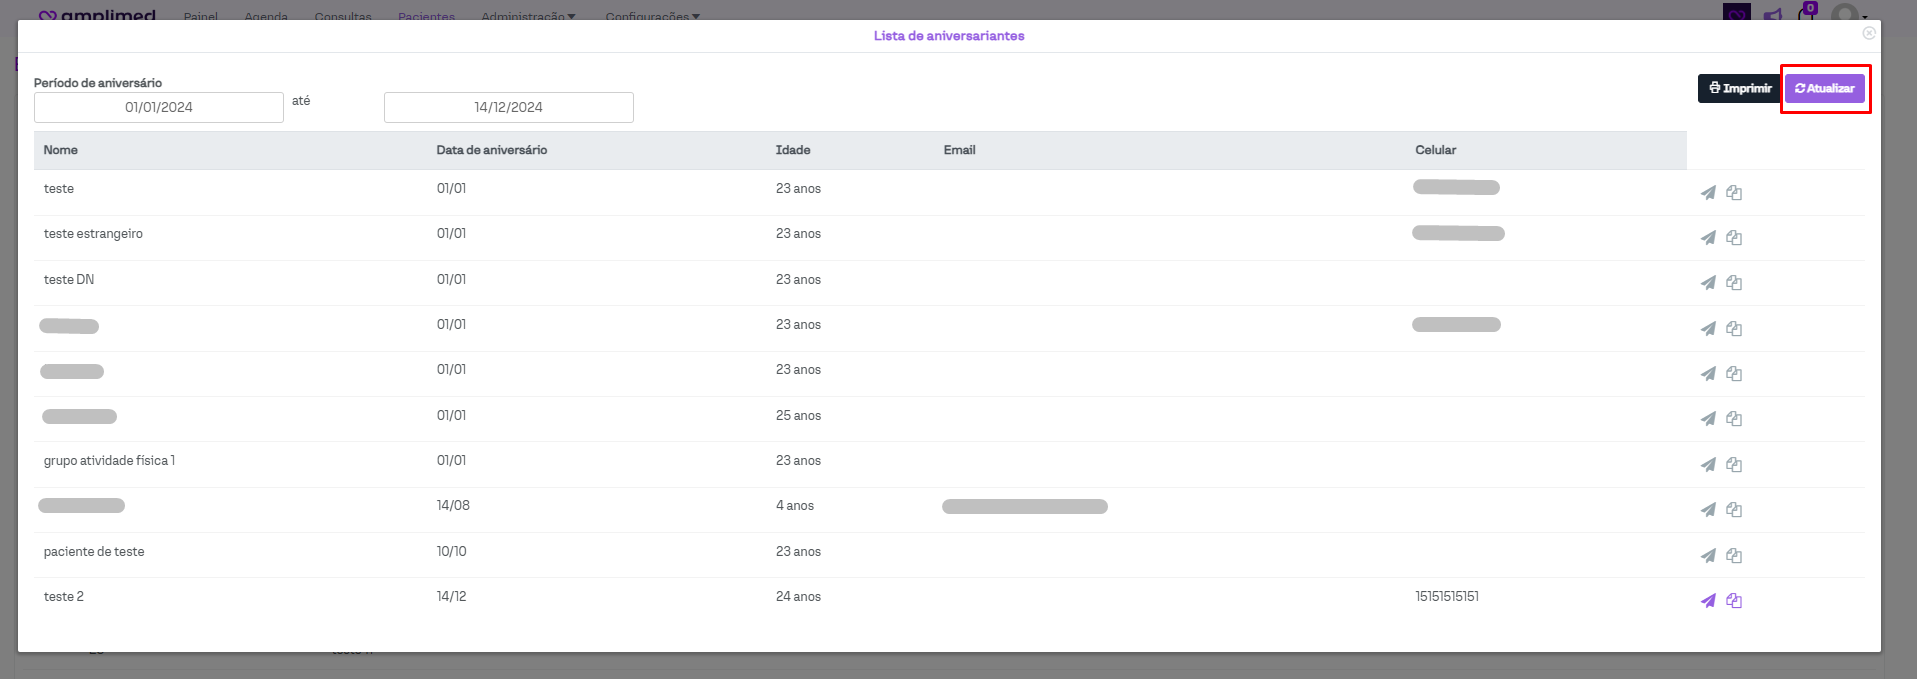Click send icon for "teste estrangeiro" row

pos(1708,238)
